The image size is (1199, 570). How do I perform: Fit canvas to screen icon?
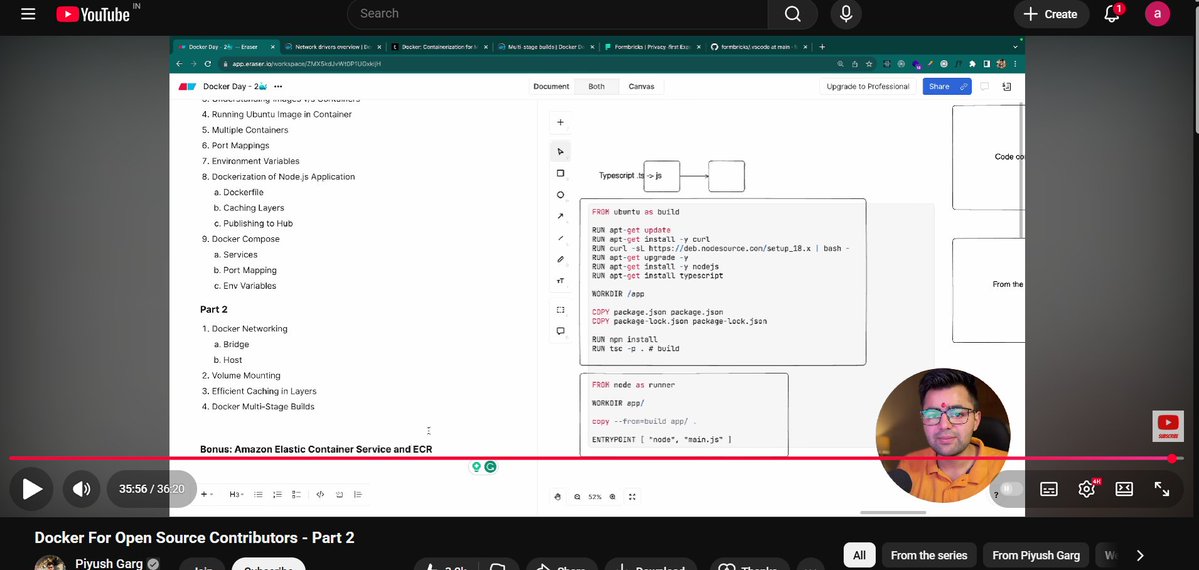(632, 497)
